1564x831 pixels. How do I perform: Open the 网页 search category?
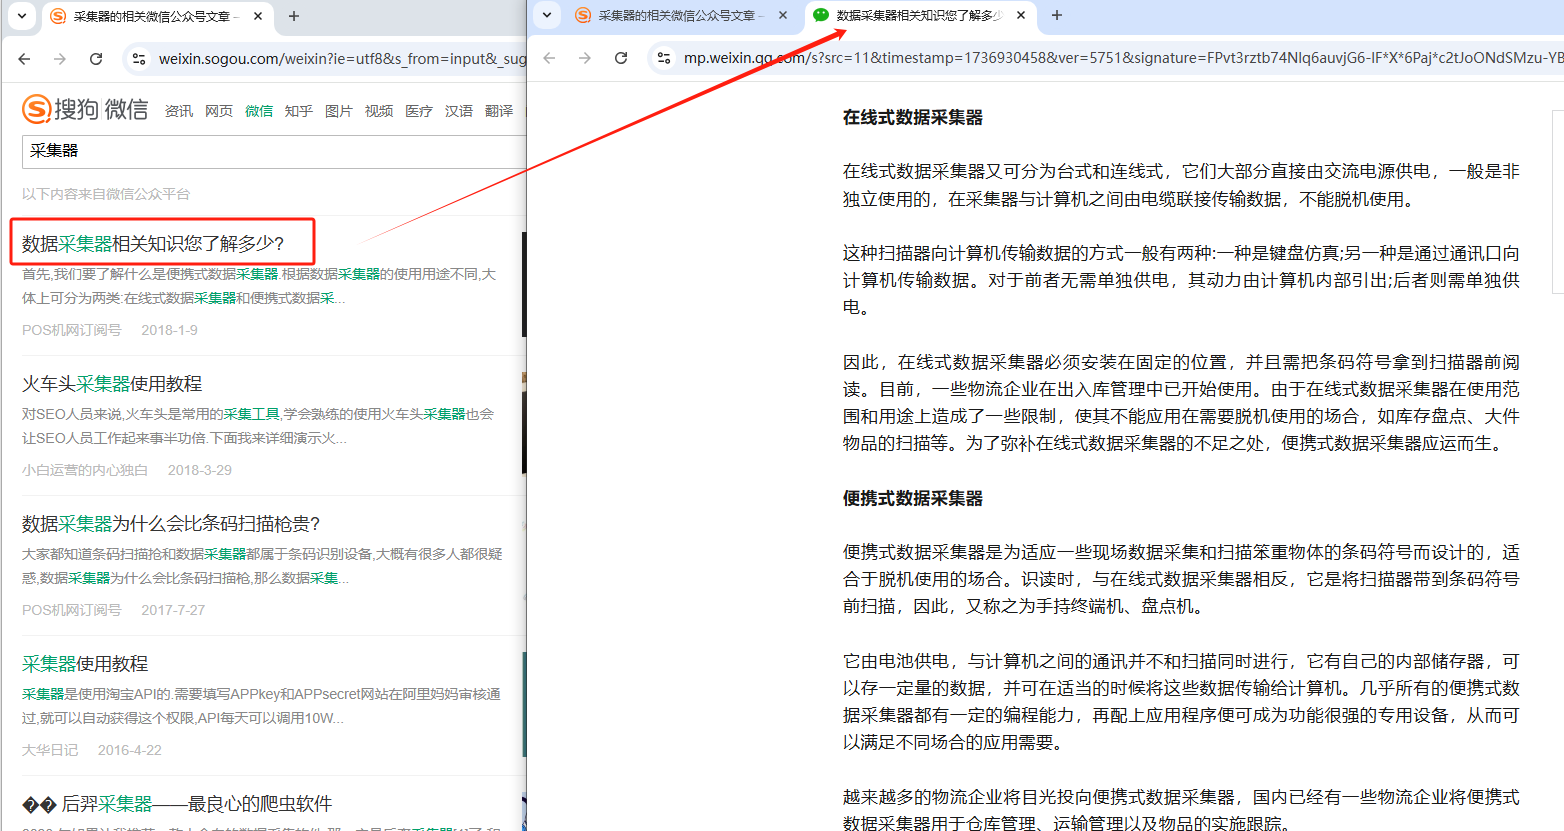pyautogui.click(x=219, y=111)
